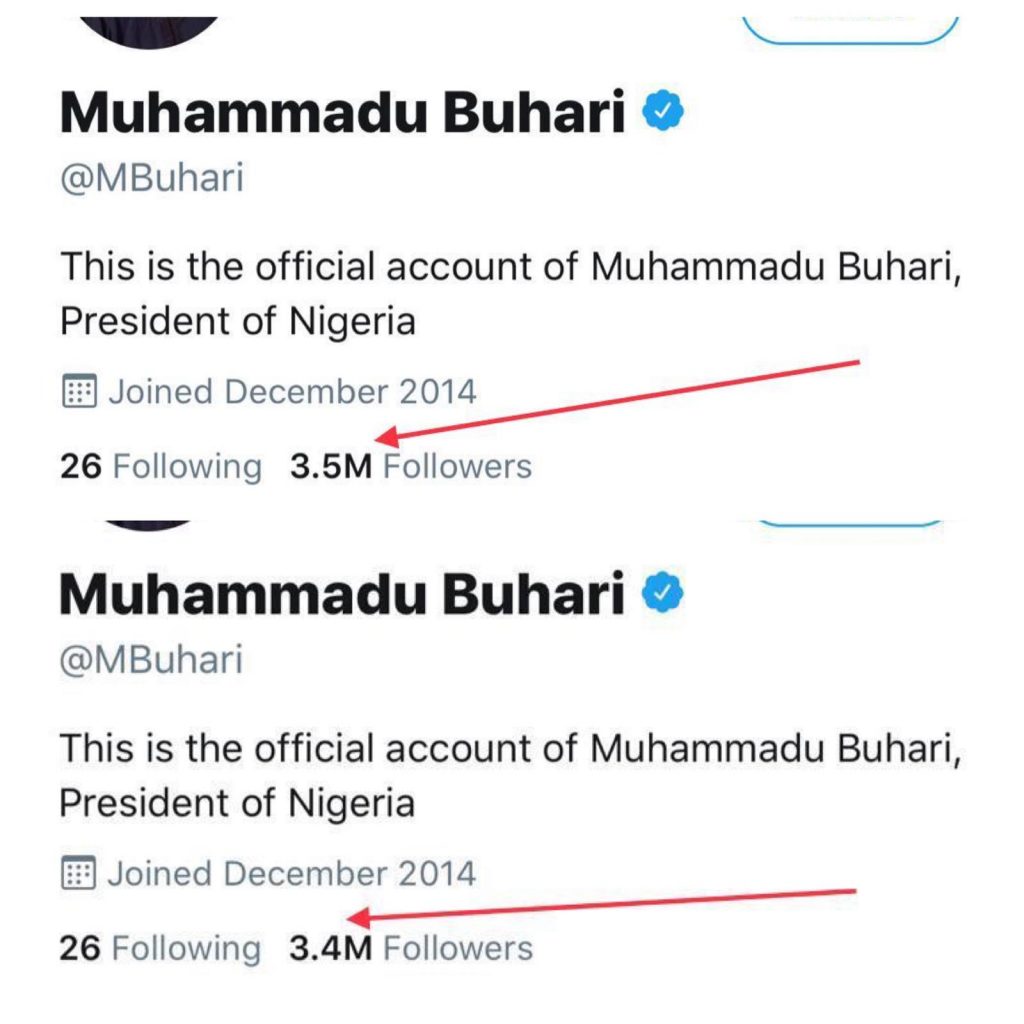Click Joined December 2014 in the lower profile
The width and height of the screenshot is (1024, 1024).
click(292, 874)
